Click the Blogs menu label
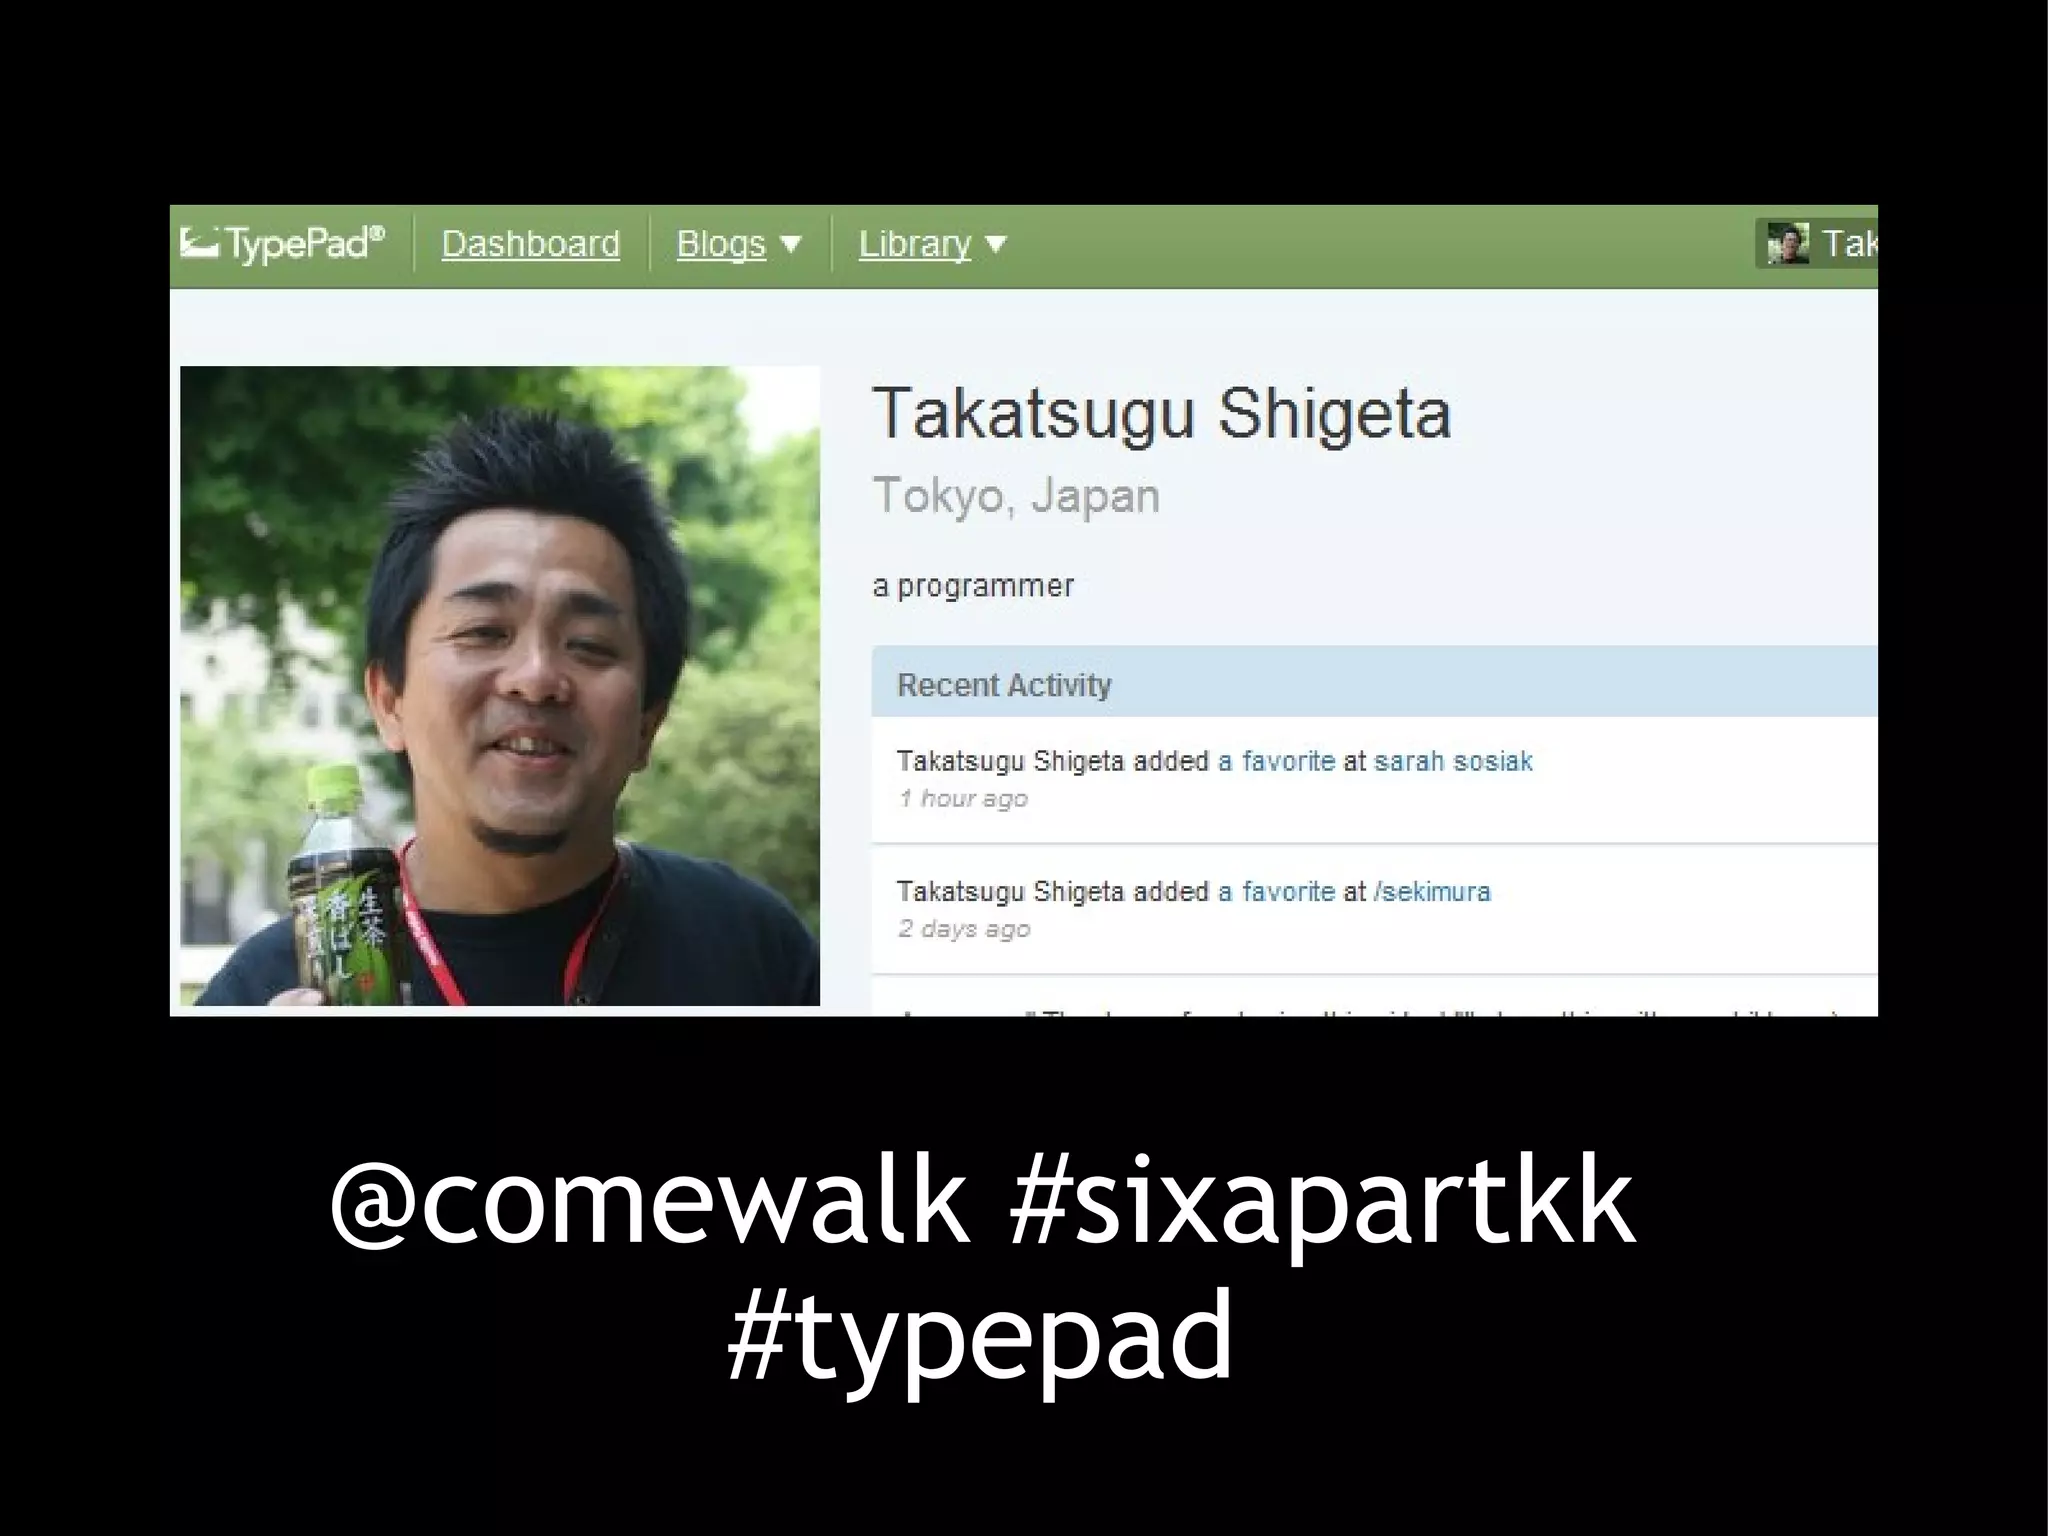The width and height of the screenshot is (2048, 1536). coord(720,244)
